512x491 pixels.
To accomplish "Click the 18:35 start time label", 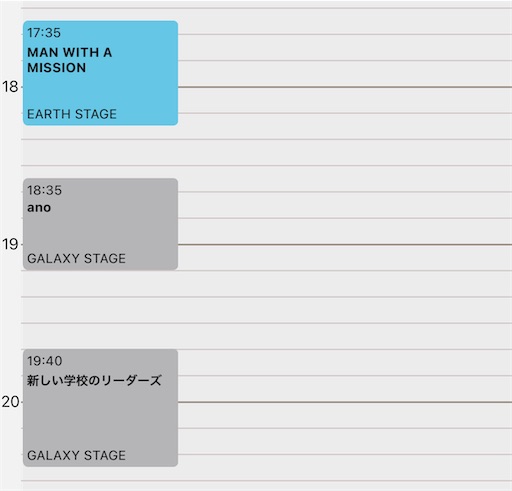I will (x=44, y=190).
